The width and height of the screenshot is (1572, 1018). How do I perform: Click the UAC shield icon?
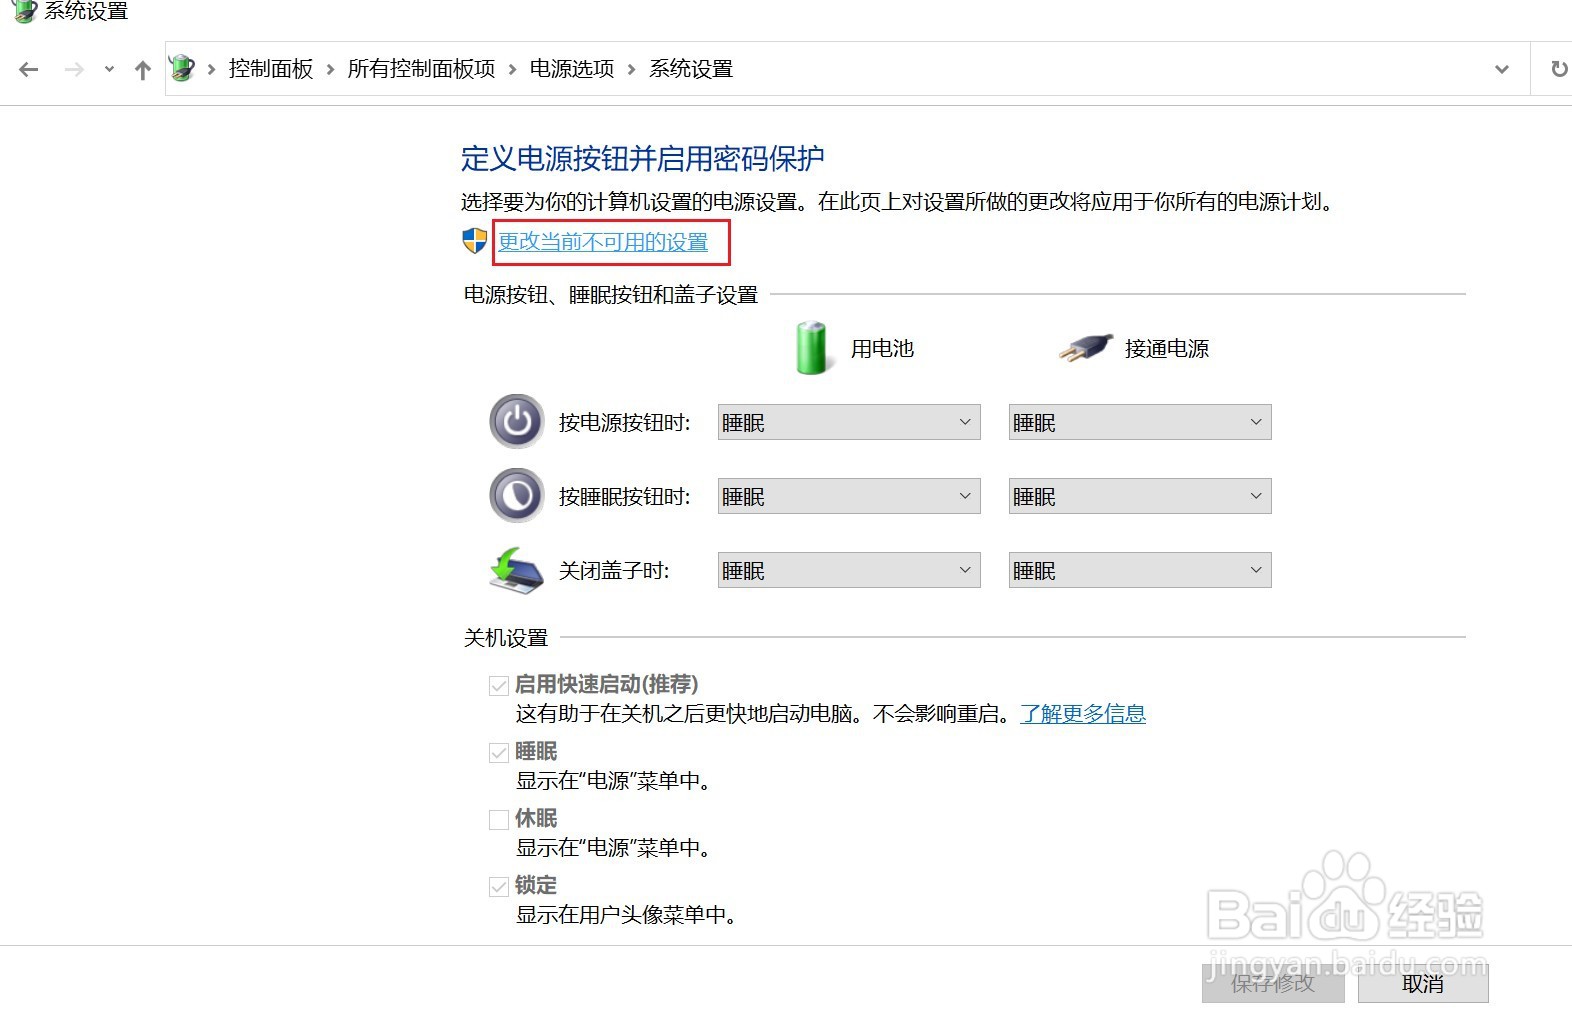click(x=474, y=241)
